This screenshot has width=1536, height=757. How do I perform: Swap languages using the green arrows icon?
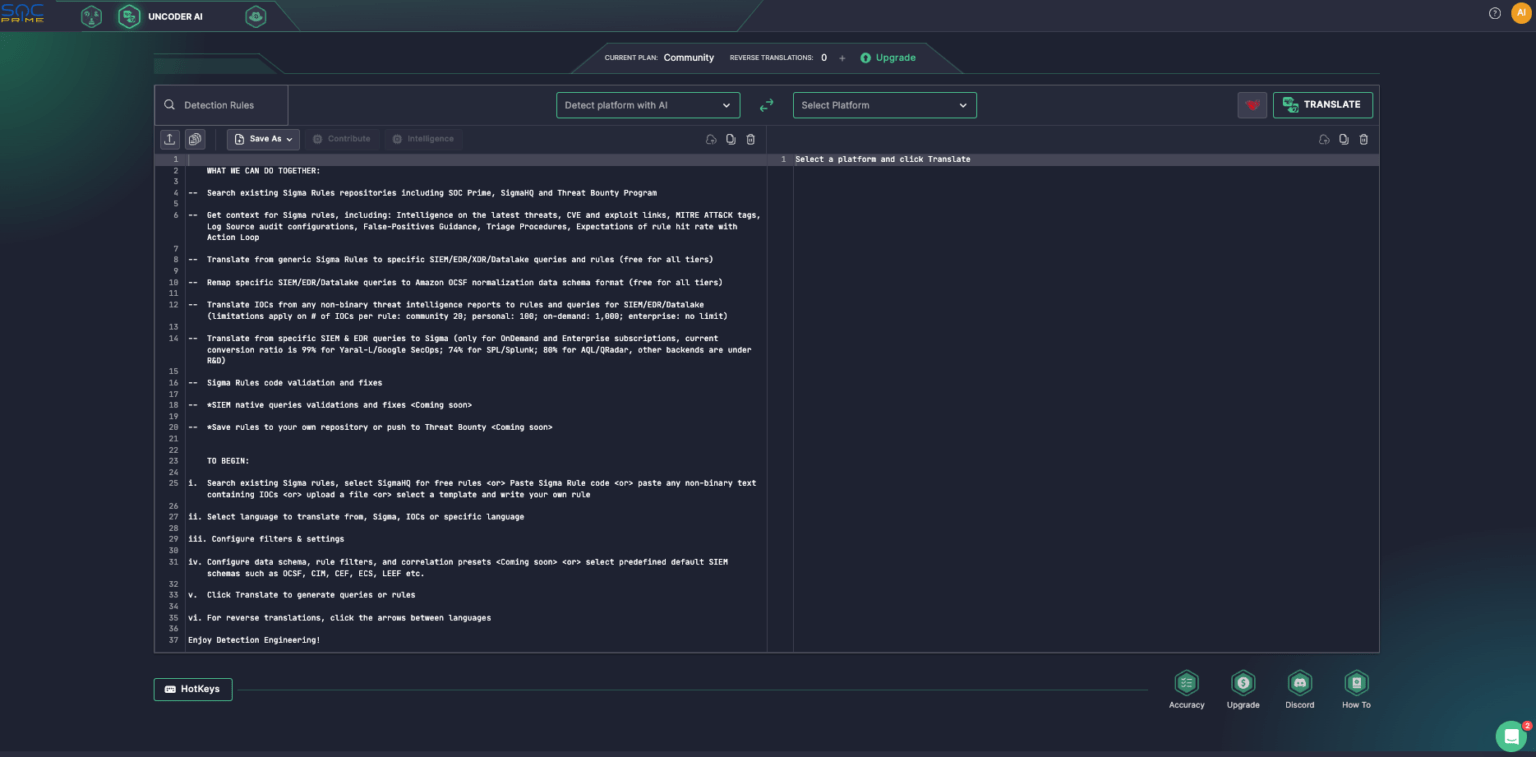coord(767,105)
